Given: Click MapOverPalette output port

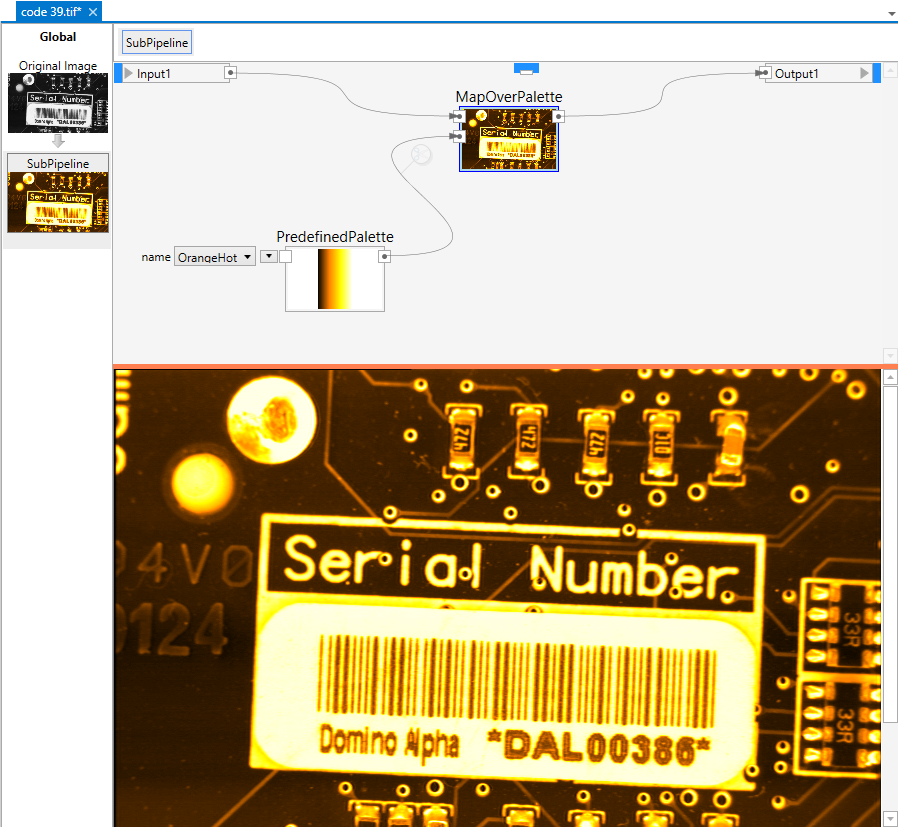Looking at the screenshot, I should tap(559, 117).
